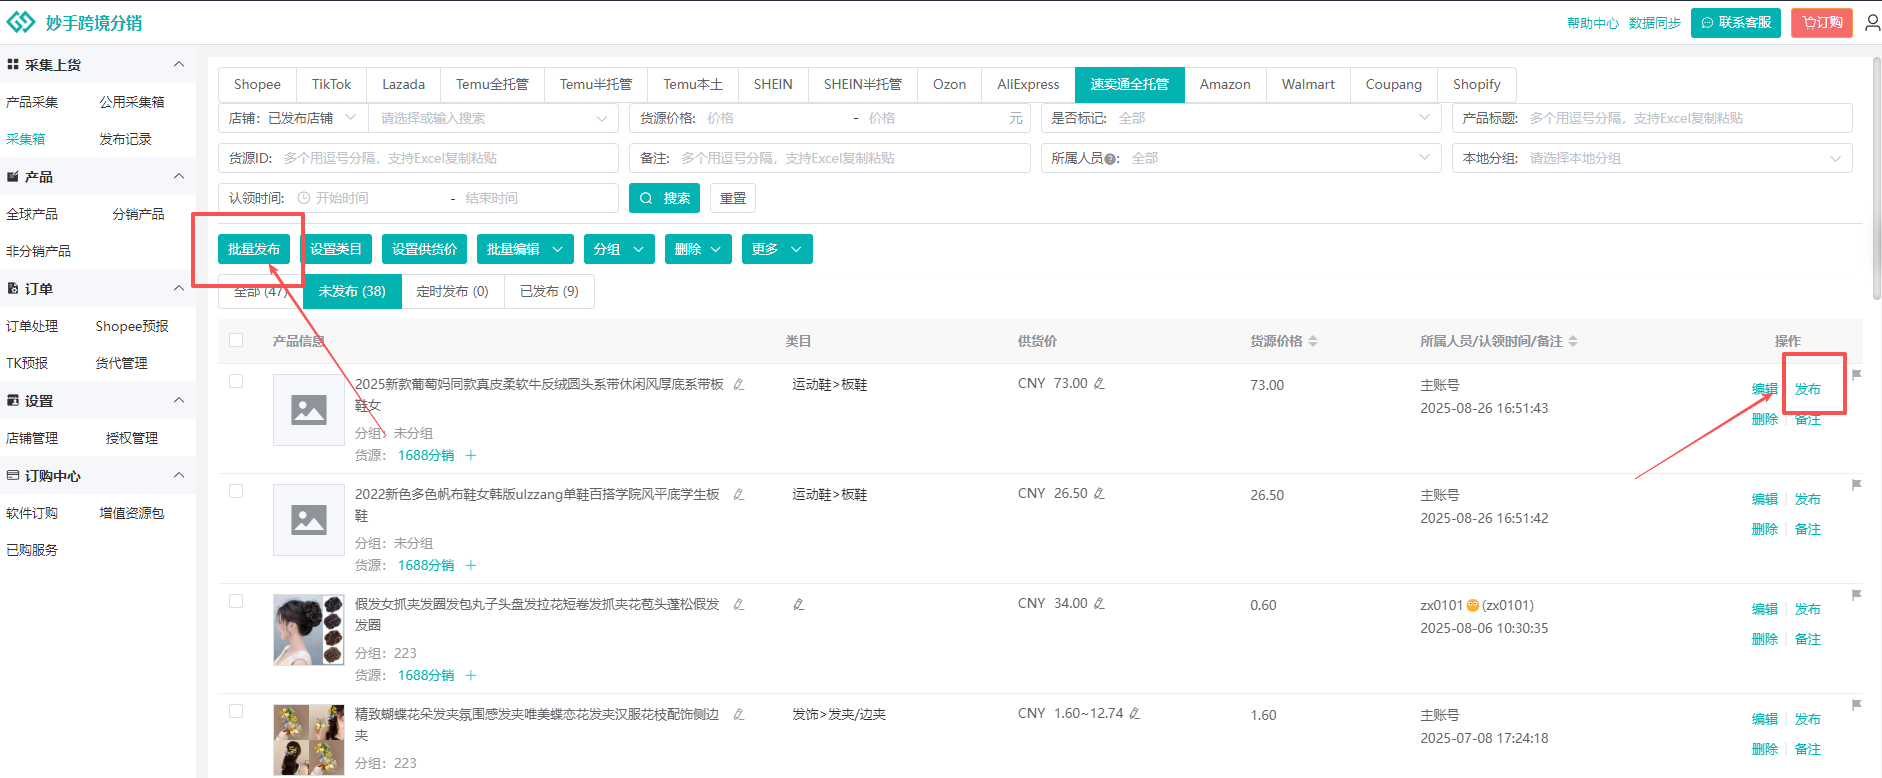Click the 货源ID input field

pos(445,158)
